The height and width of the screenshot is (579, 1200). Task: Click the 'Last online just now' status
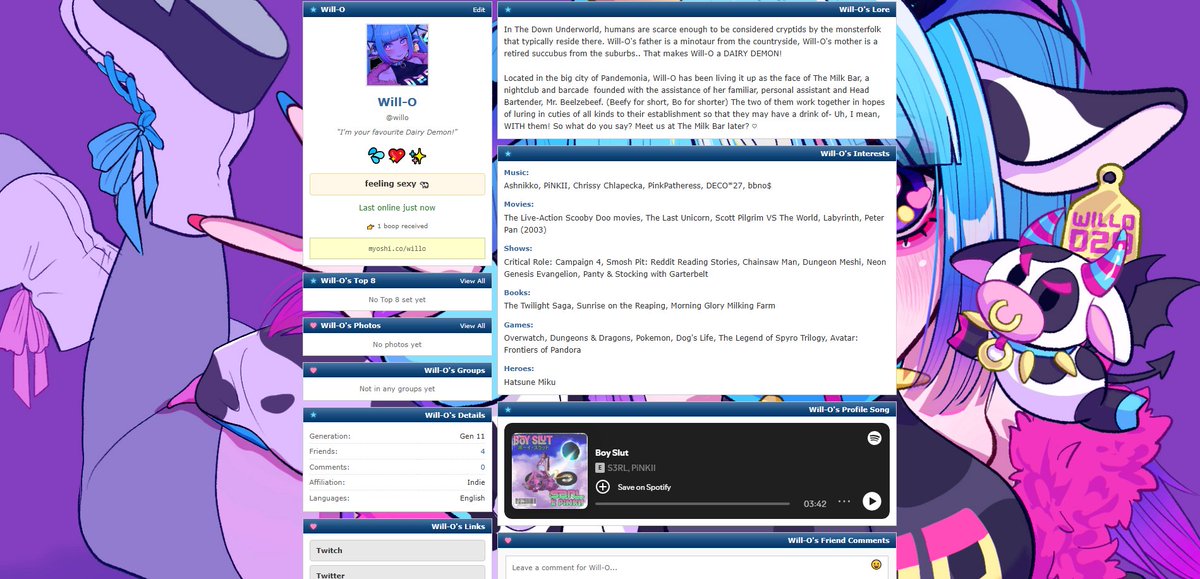tap(397, 208)
